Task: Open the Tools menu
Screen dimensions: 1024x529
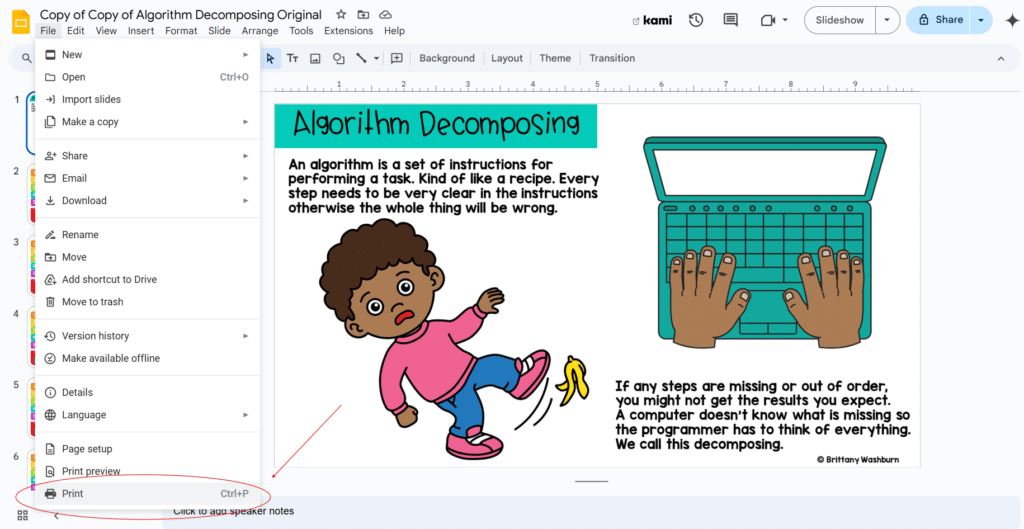Action: pyautogui.click(x=302, y=31)
